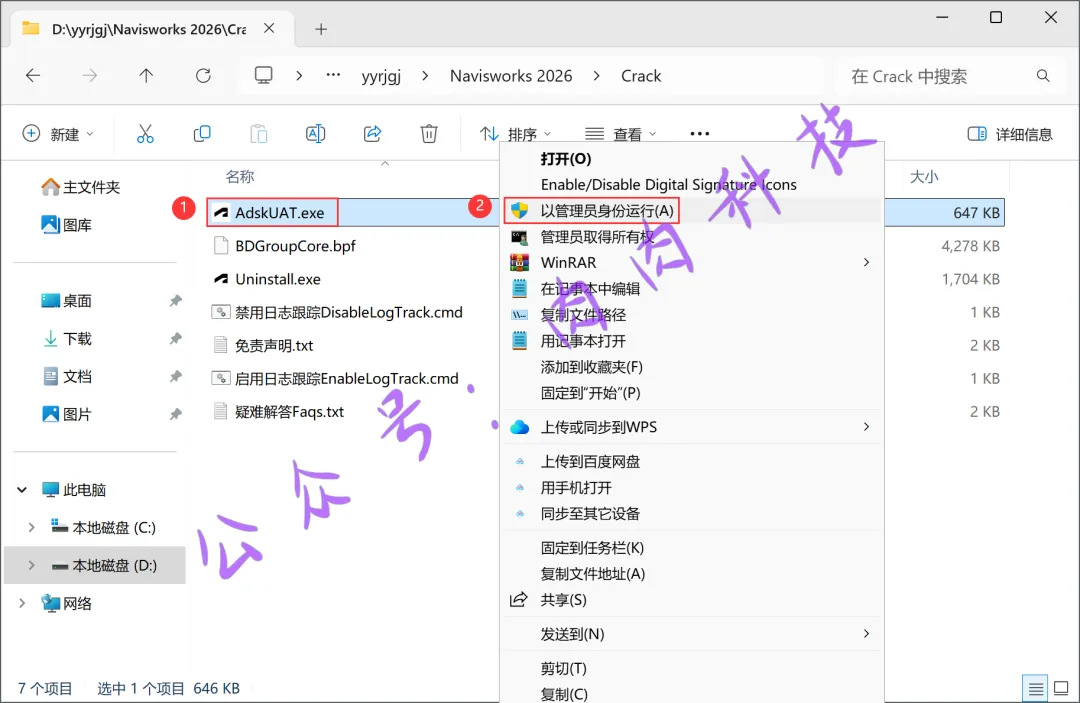
Task: Go up one folder level
Action: tap(146, 76)
